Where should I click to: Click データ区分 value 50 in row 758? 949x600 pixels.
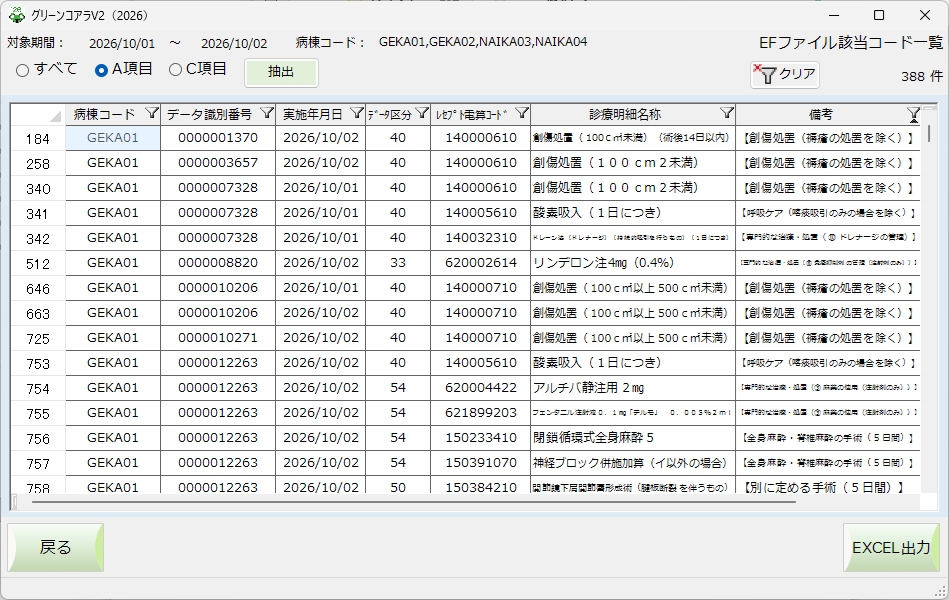tap(398, 486)
